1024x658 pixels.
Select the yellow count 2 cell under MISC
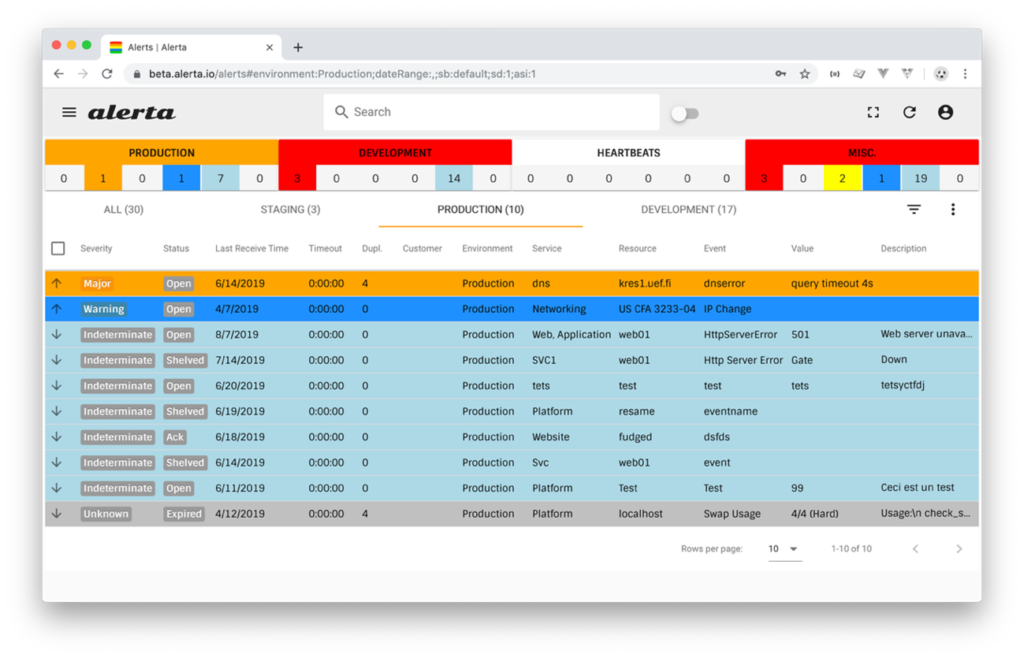[842, 178]
